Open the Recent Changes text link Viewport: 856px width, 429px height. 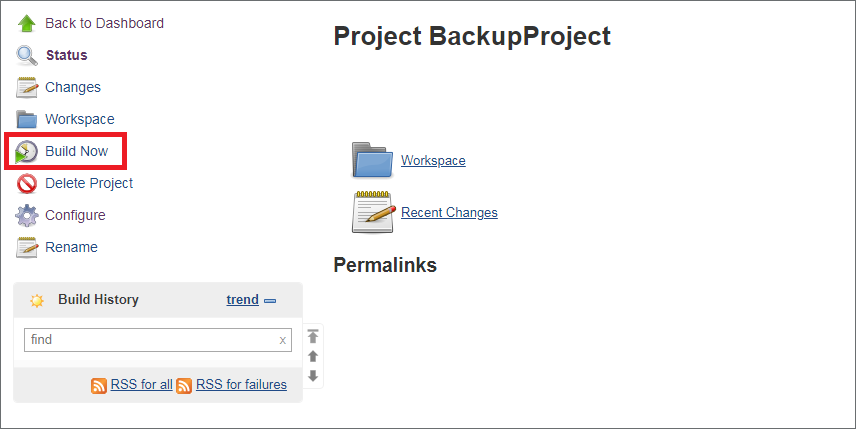click(449, 212)
